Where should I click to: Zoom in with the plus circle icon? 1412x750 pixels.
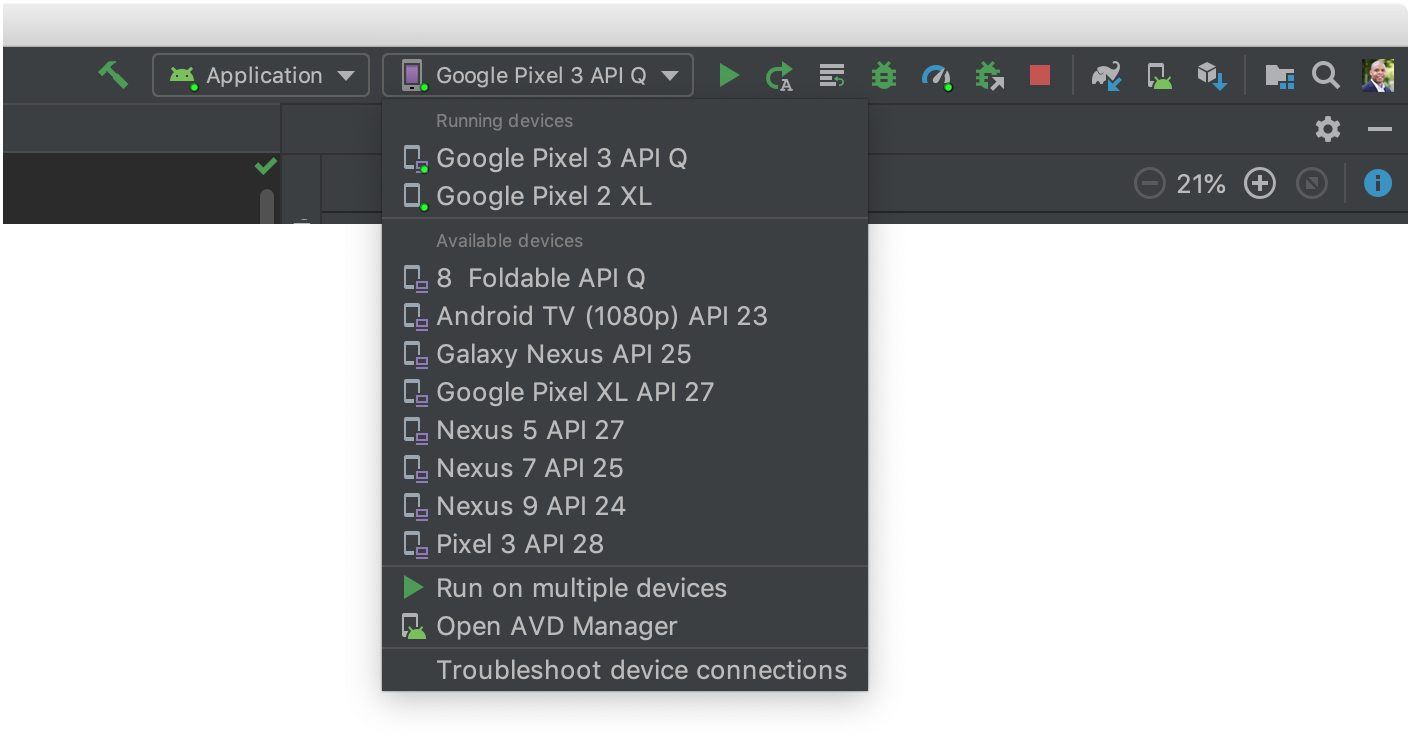[x=1260, y=183]
